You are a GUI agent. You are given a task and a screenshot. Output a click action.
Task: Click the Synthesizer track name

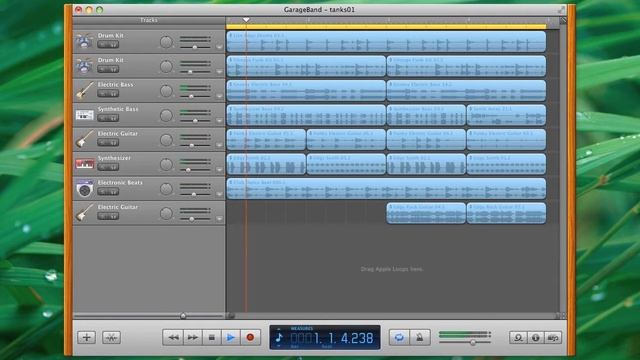click(114, 158)
